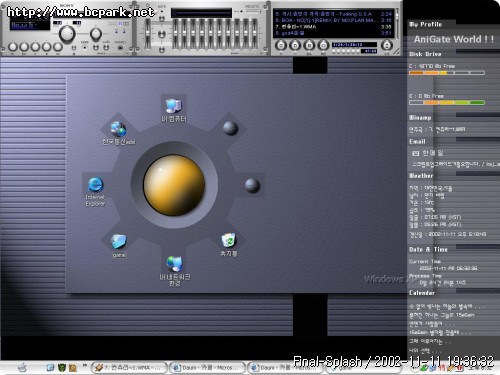Click the Winamp now-playing line (연주곡) in the sidebar
This screenshot has width=500, height=375.
click(x=437, y=129)
